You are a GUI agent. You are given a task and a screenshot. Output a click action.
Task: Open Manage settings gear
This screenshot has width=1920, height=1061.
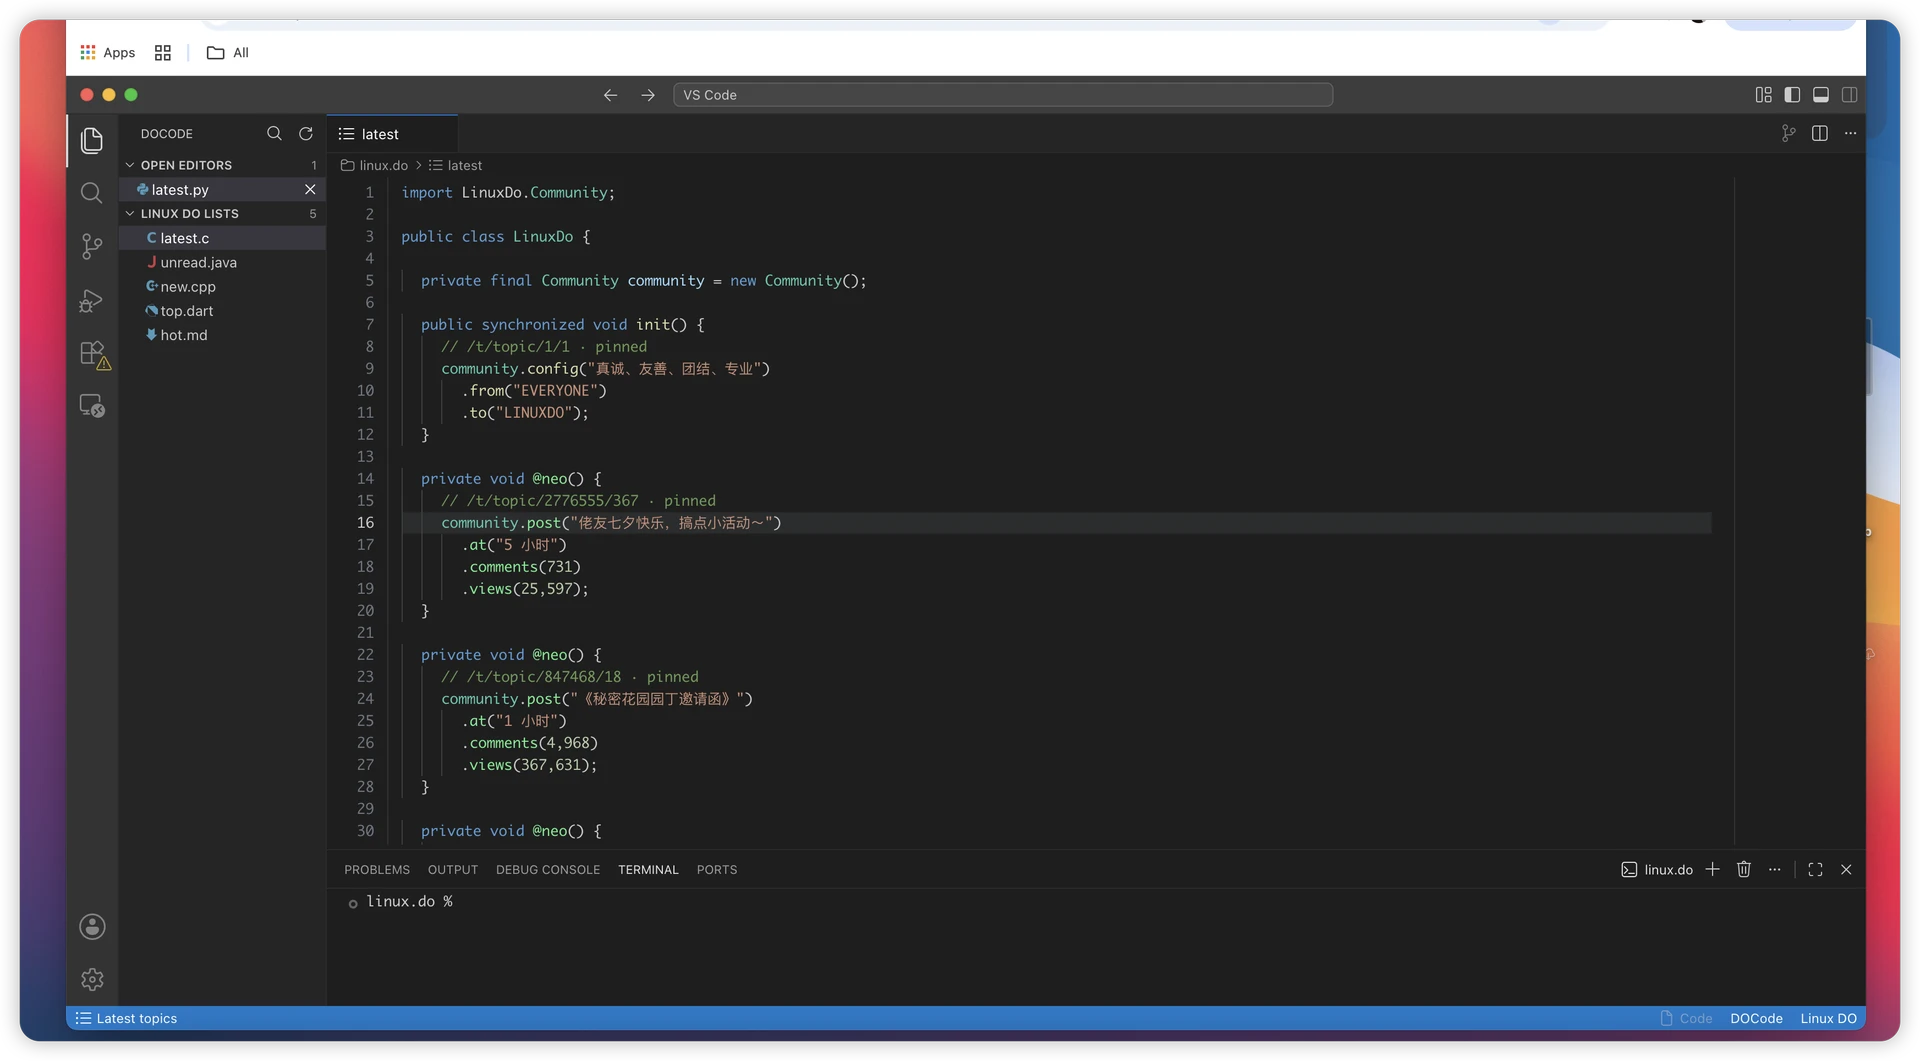pos(92,980)
